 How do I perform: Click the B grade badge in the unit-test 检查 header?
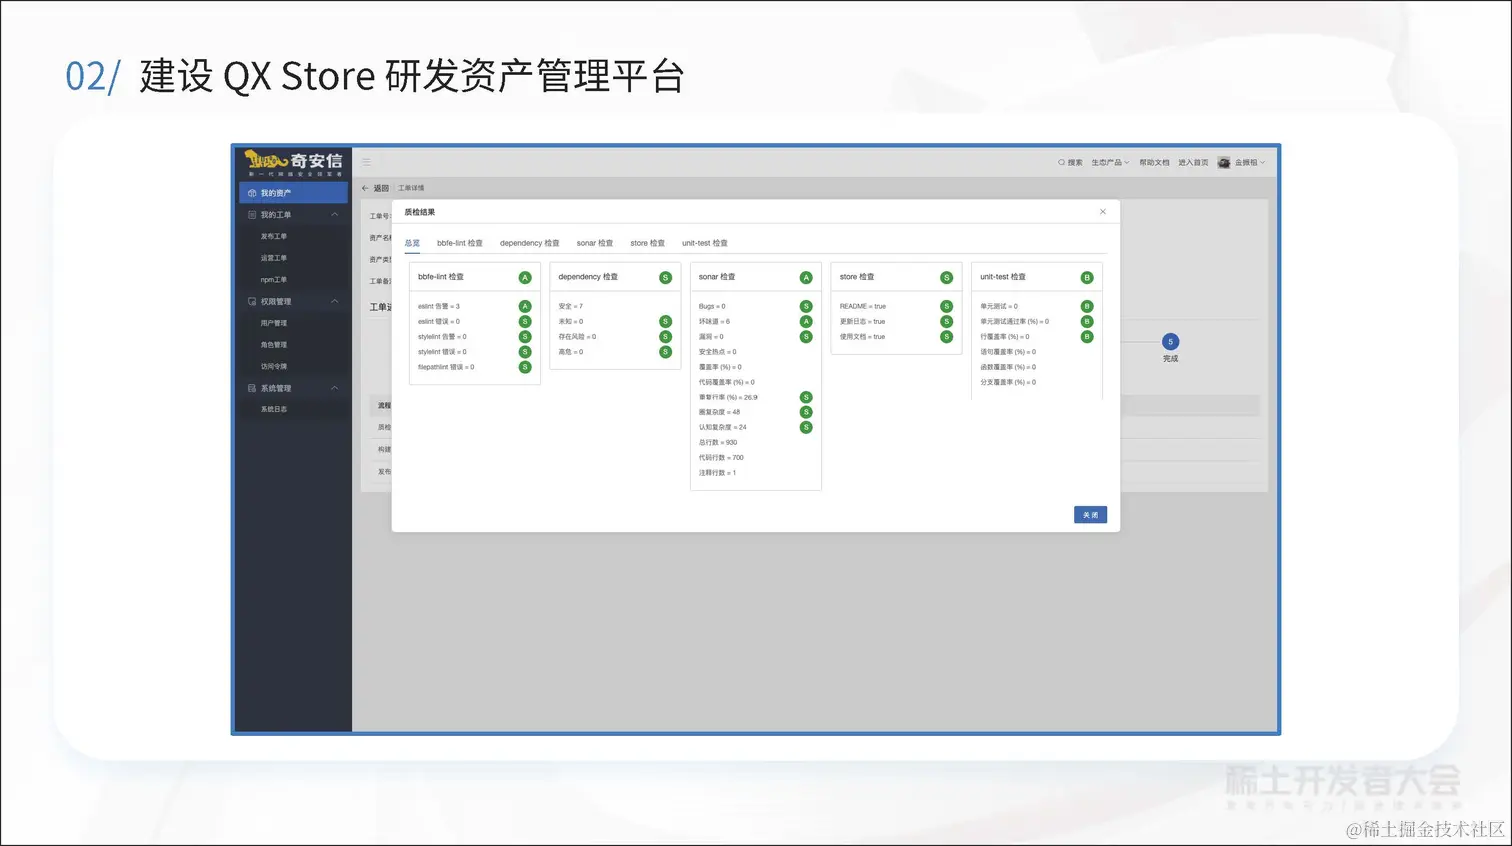pyautogui.click(x=1087, y=277)
